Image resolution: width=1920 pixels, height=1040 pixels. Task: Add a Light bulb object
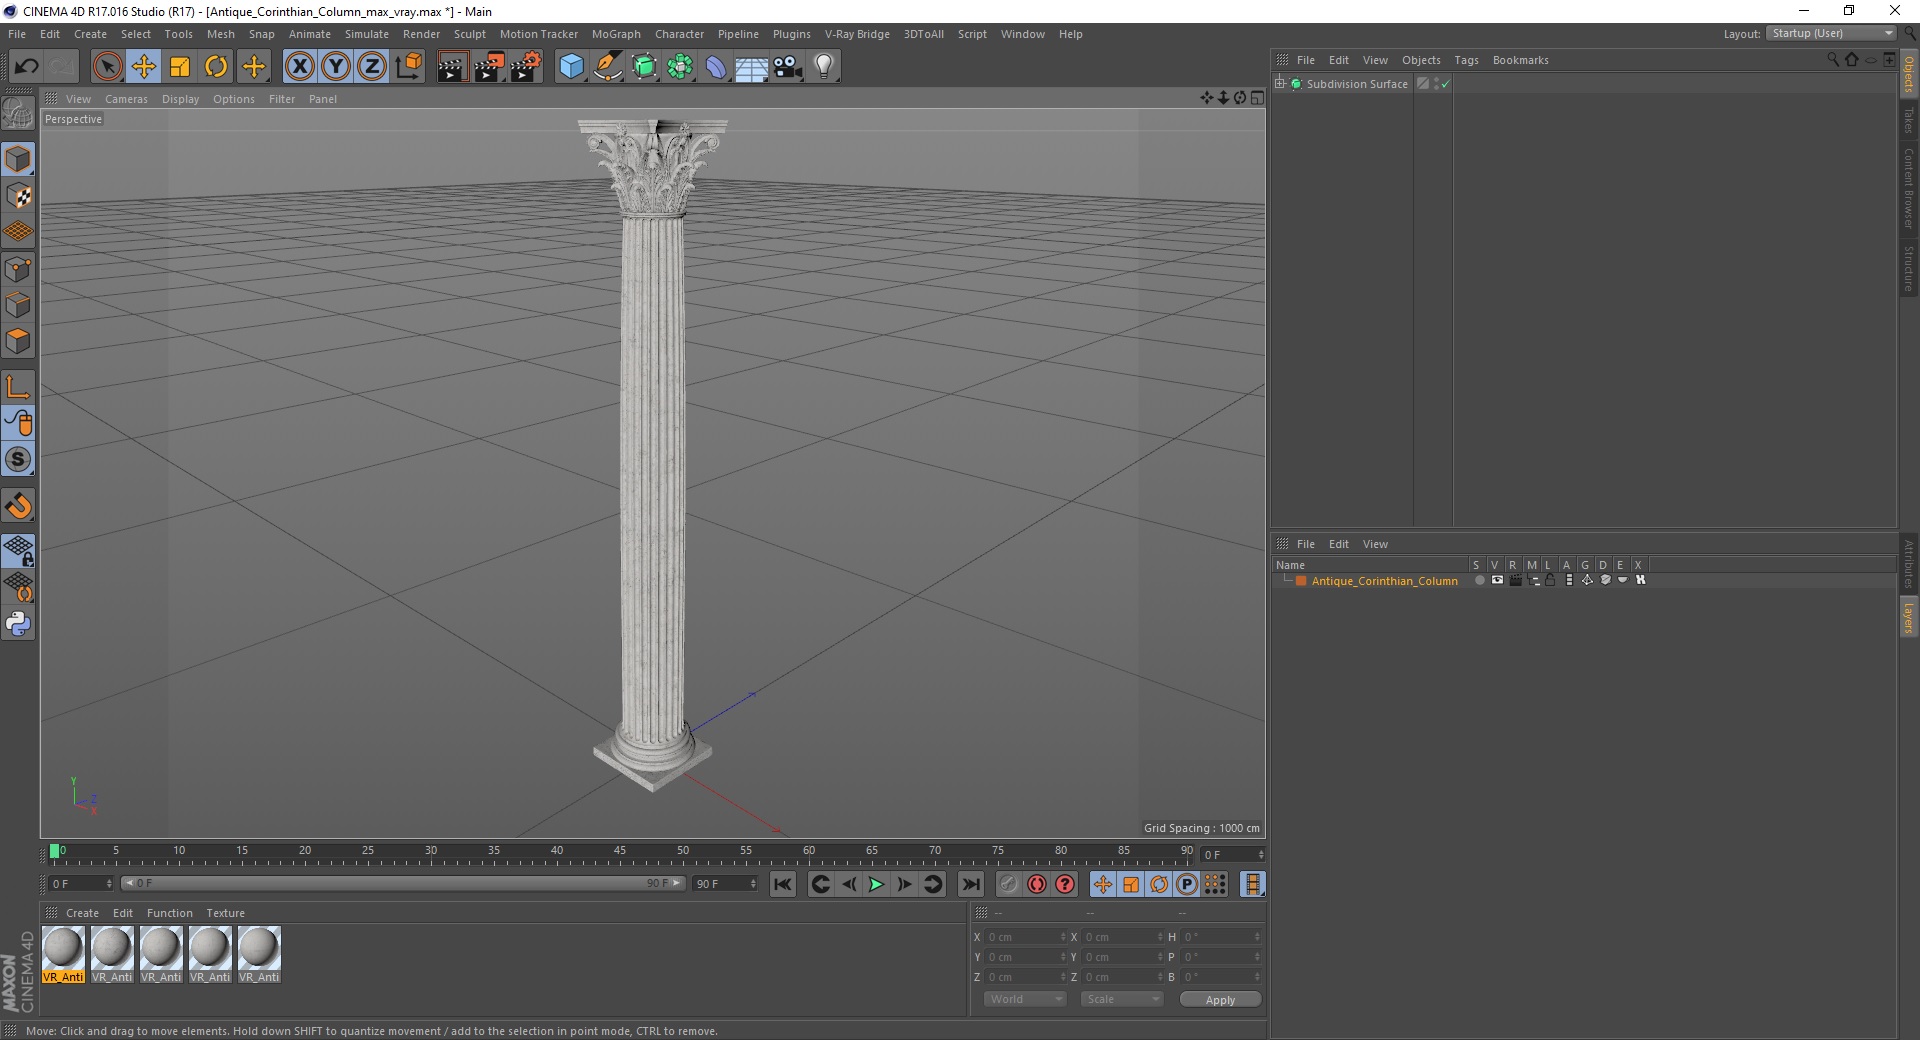click(823, 67)
